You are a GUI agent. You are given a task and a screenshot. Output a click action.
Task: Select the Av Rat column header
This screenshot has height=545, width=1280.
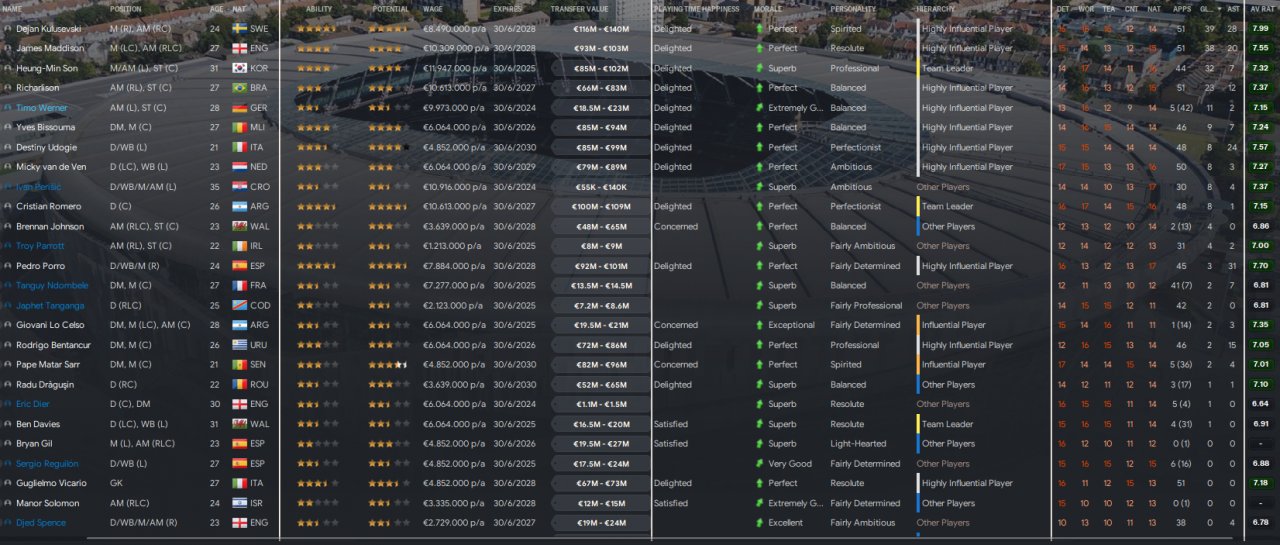click(x=1261, y=9)
